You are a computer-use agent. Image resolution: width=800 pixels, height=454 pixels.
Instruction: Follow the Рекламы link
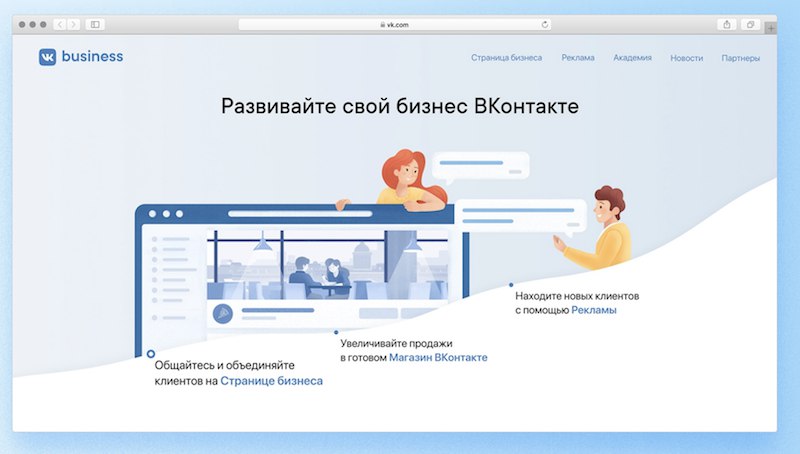pyautogui.click(x=594, y=310)
